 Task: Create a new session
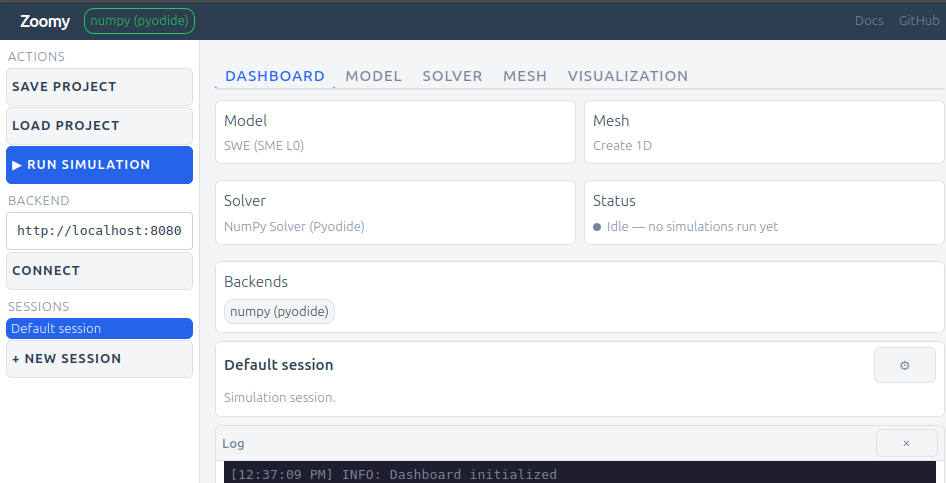coord(100,359)
